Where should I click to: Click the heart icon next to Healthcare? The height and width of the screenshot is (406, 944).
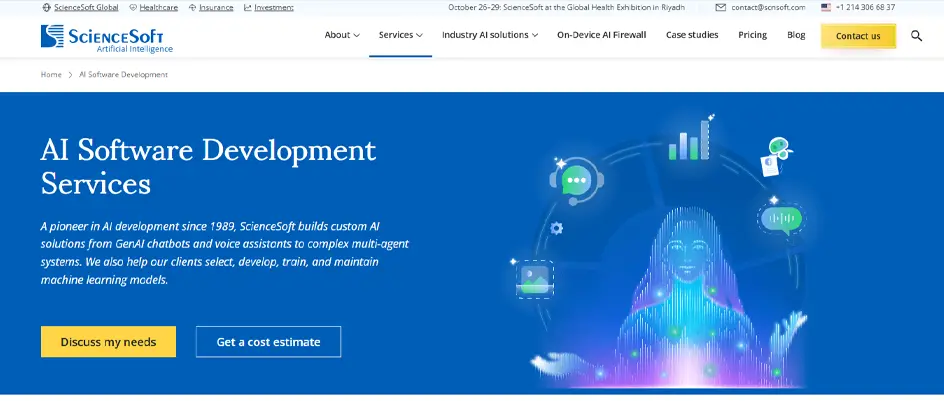tap(133, 8)
